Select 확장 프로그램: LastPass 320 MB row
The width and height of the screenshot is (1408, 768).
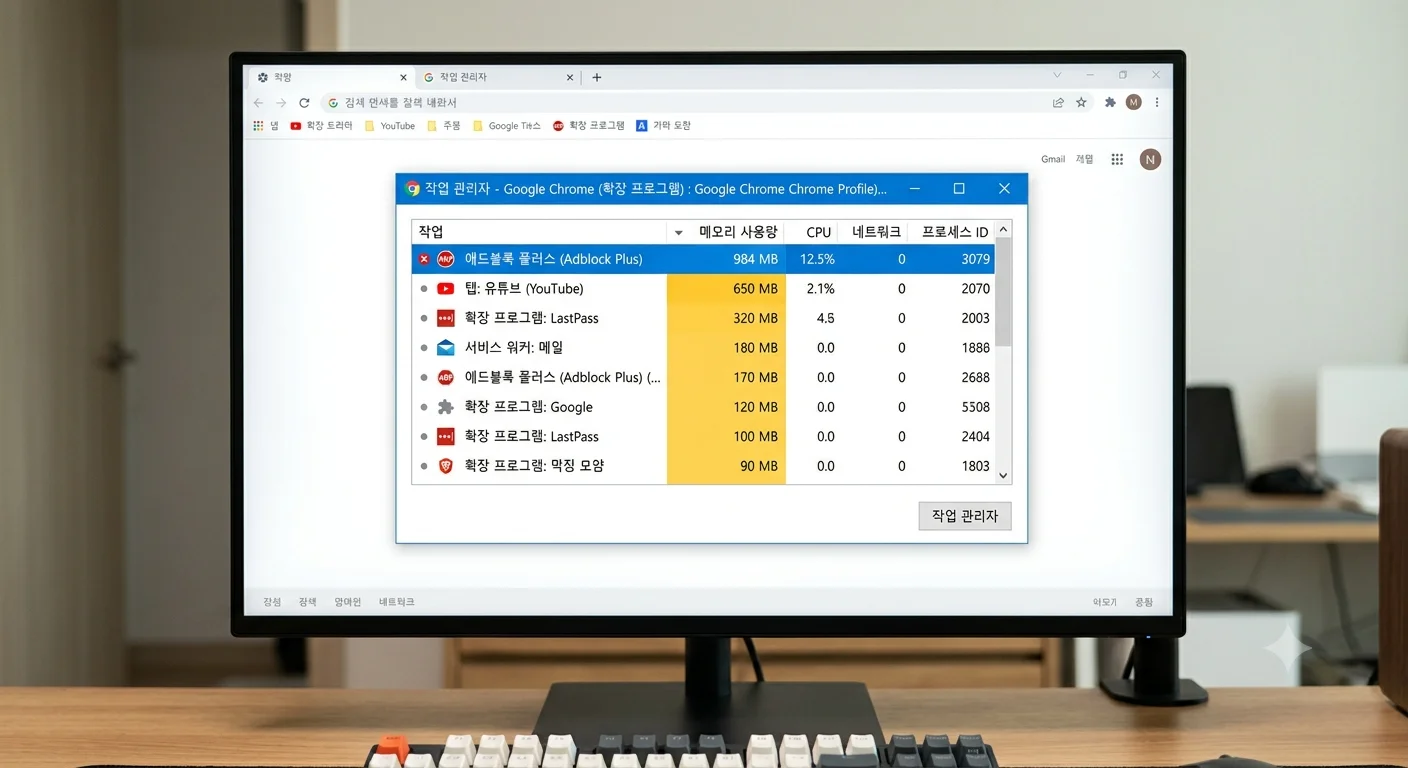point(704,318)
